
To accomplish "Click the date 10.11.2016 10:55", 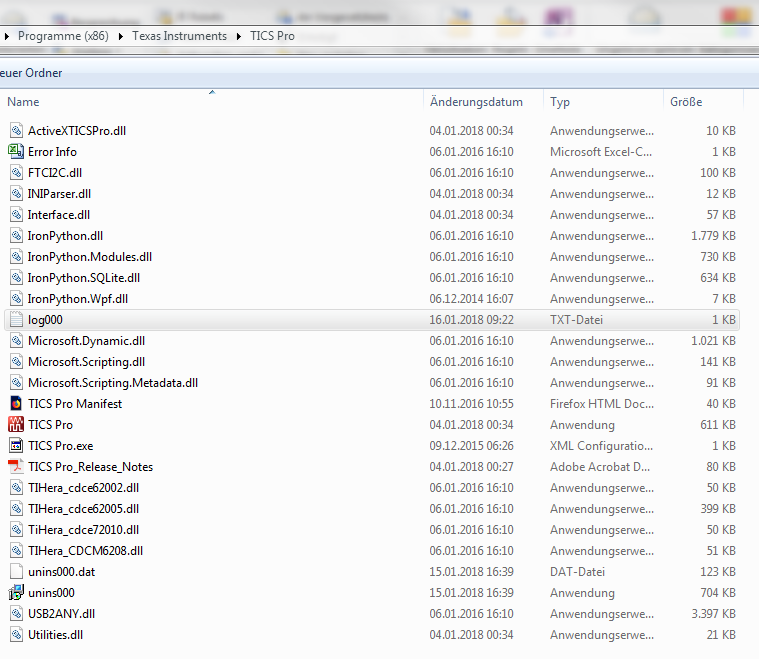I will 471,404.
